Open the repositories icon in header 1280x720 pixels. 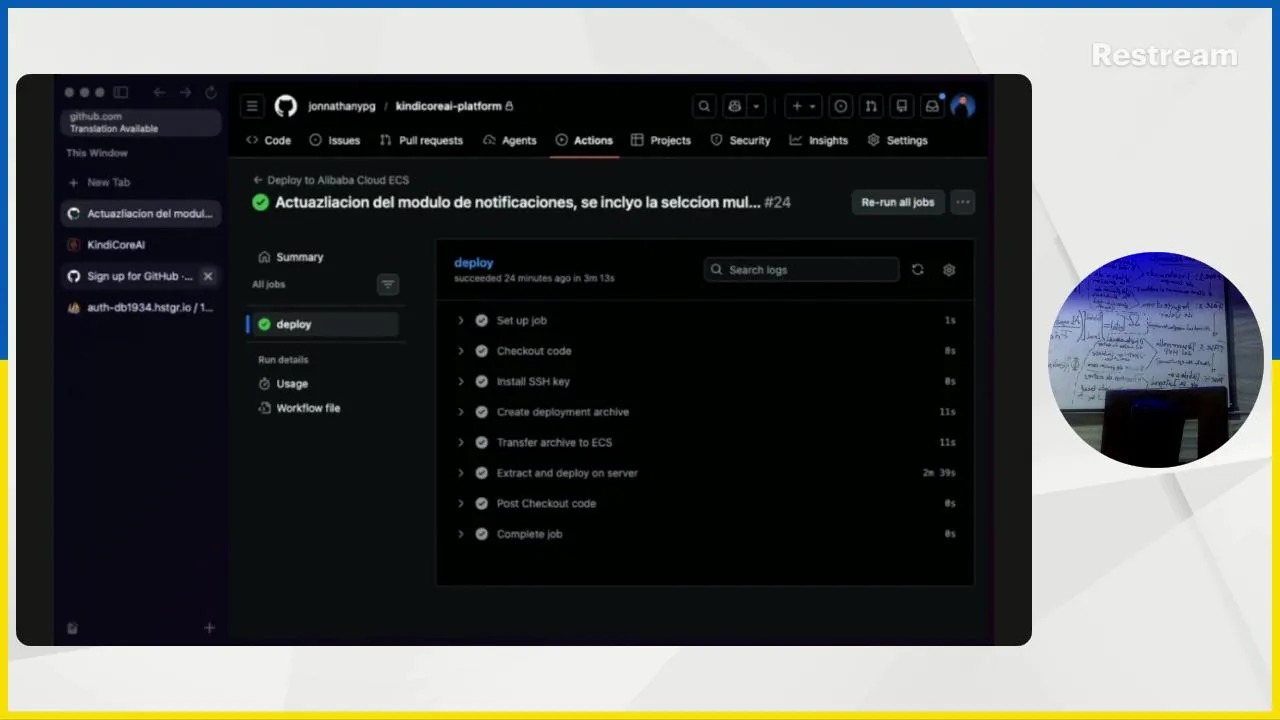click(901, 106)
